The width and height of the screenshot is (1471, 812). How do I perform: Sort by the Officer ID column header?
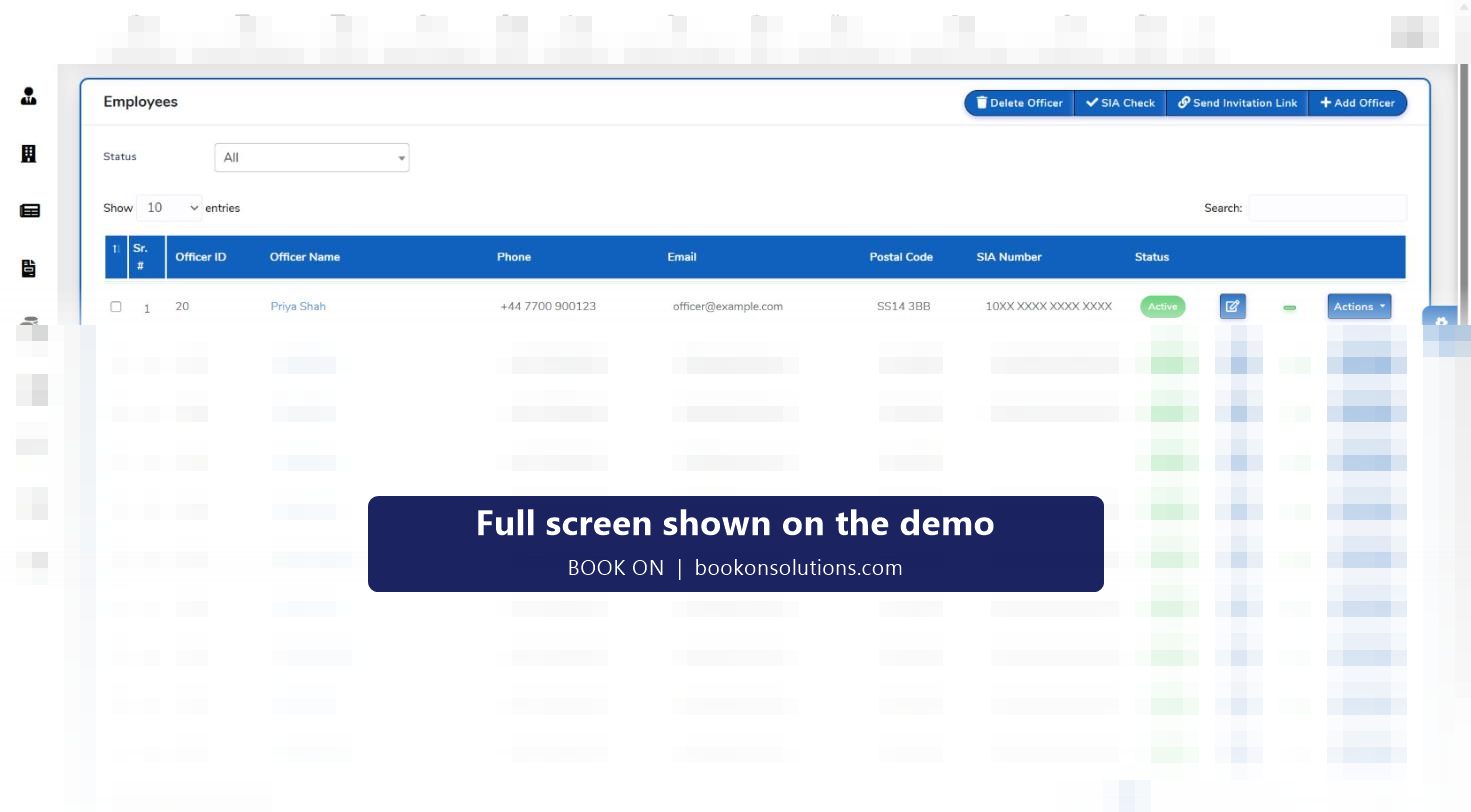click(201, 257)
